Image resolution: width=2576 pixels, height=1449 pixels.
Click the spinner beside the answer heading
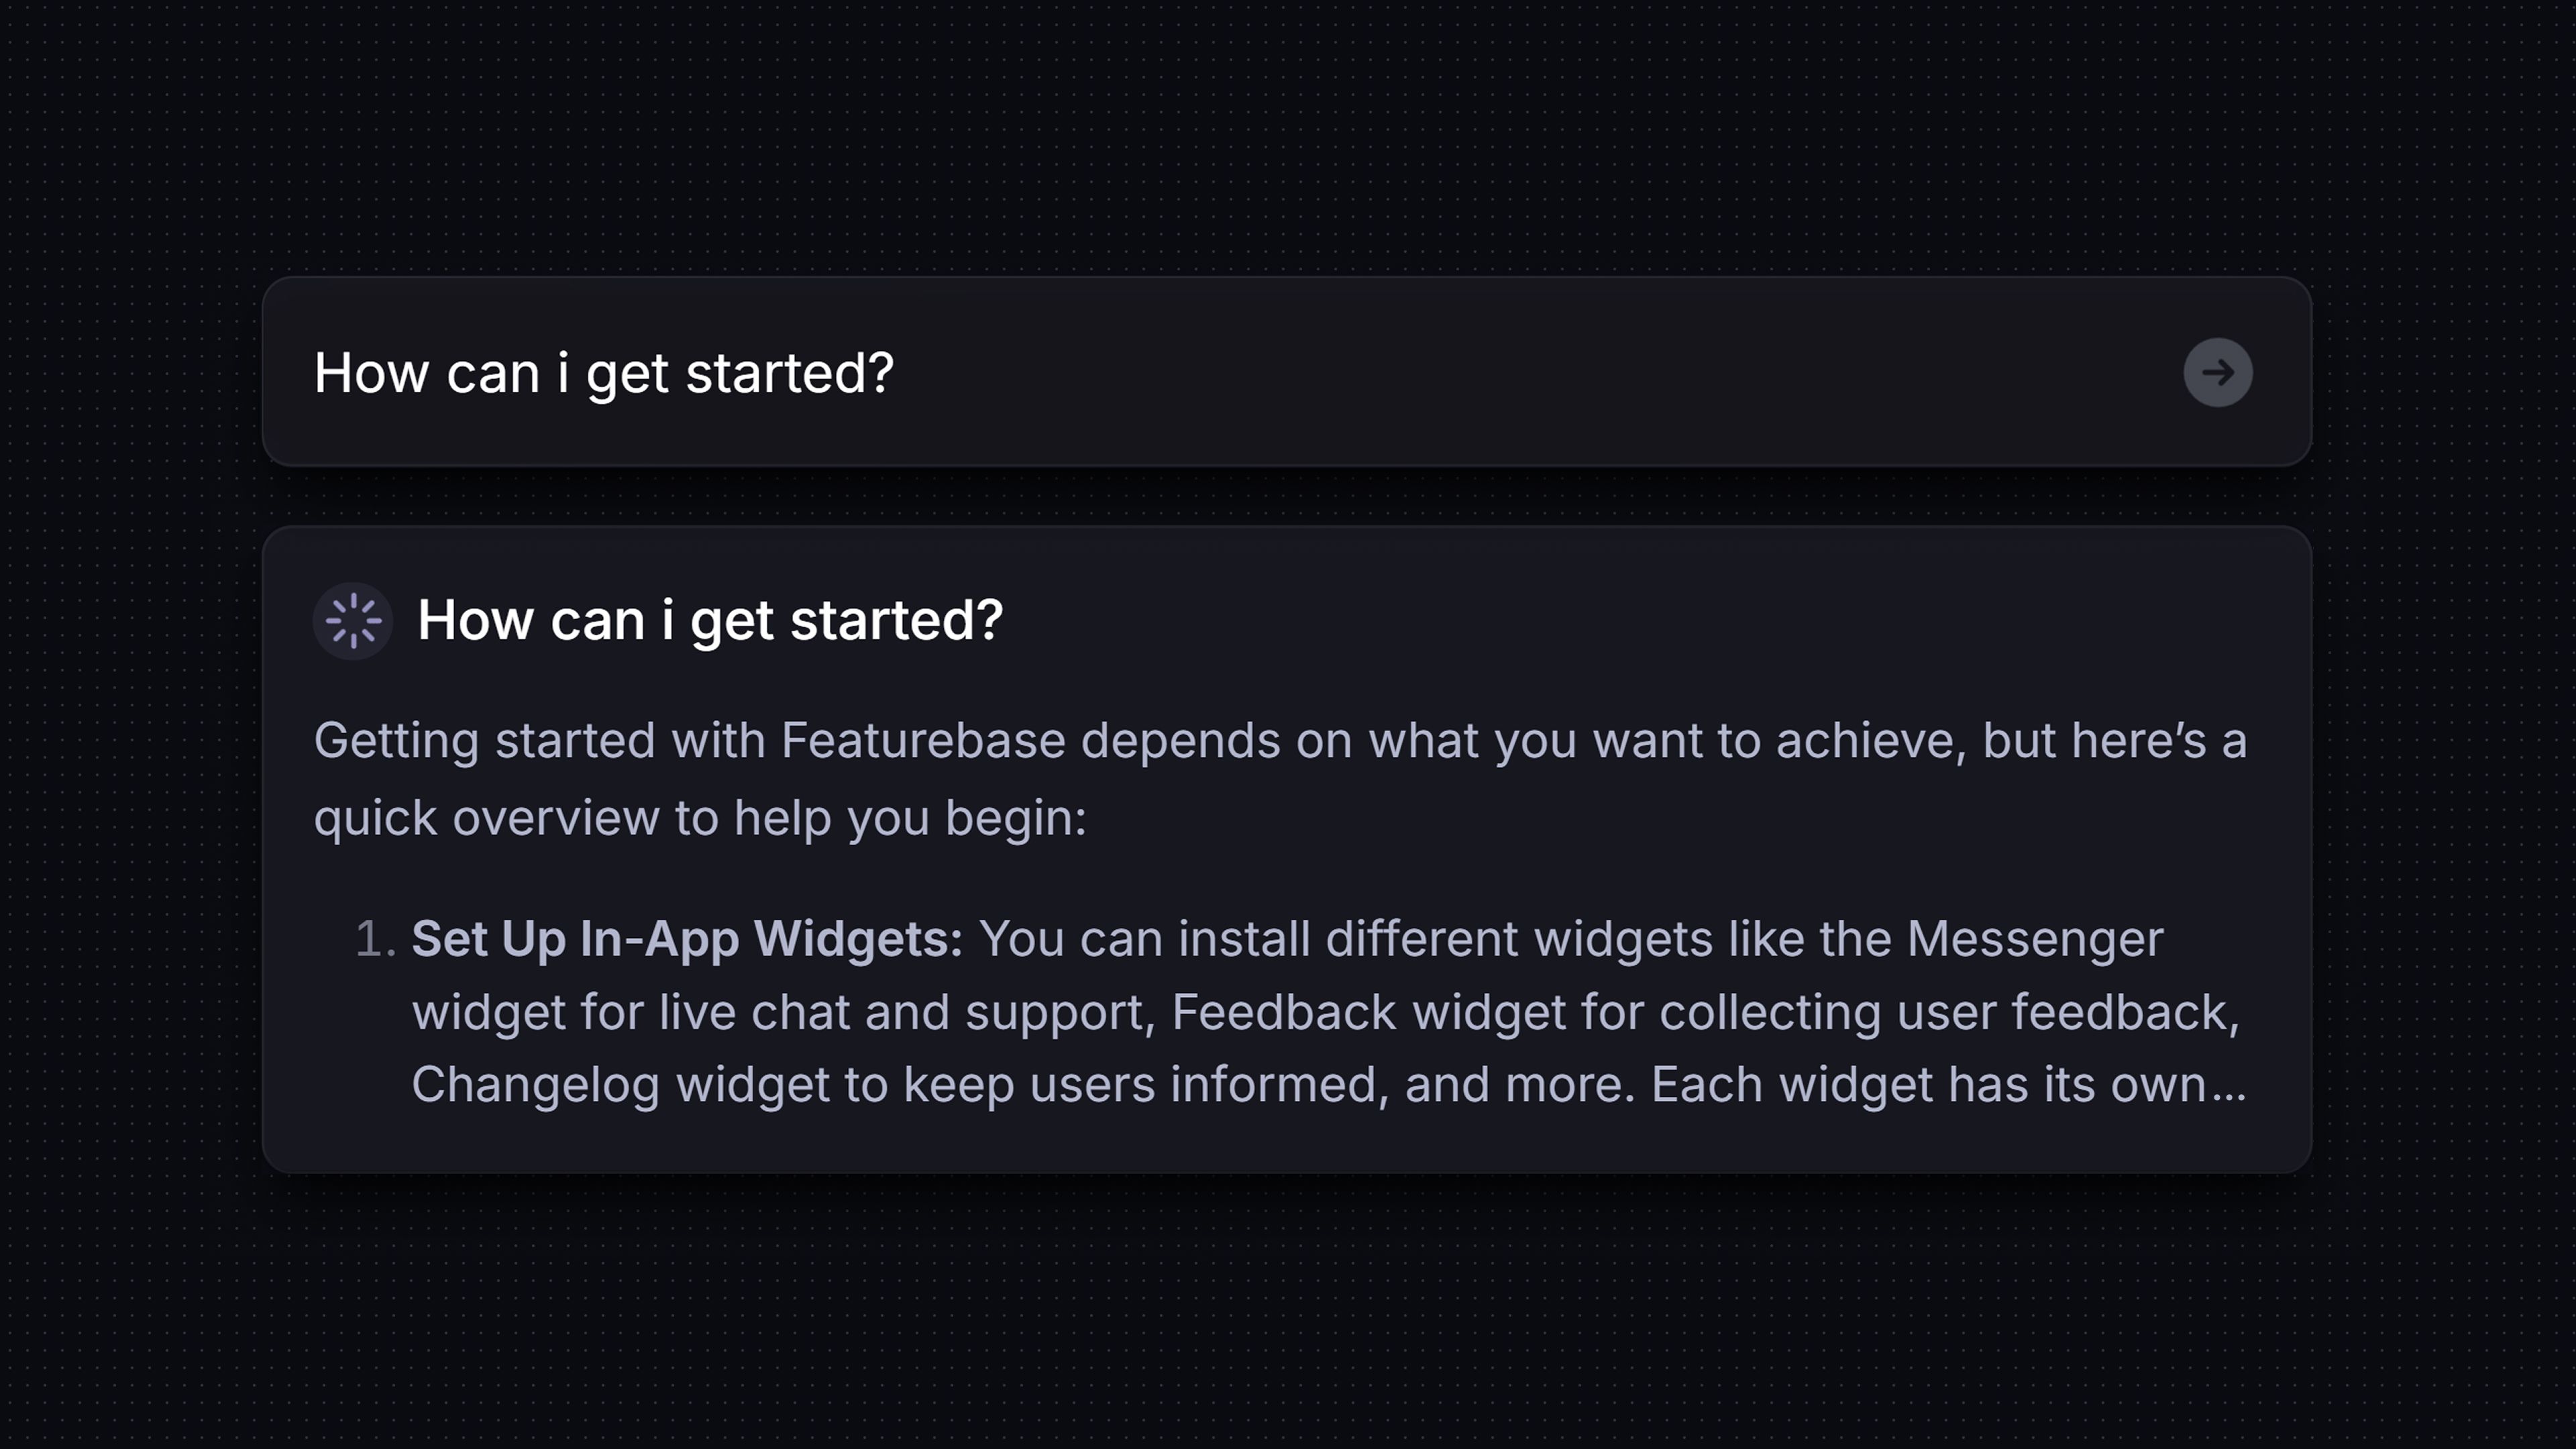click(352, 621)
